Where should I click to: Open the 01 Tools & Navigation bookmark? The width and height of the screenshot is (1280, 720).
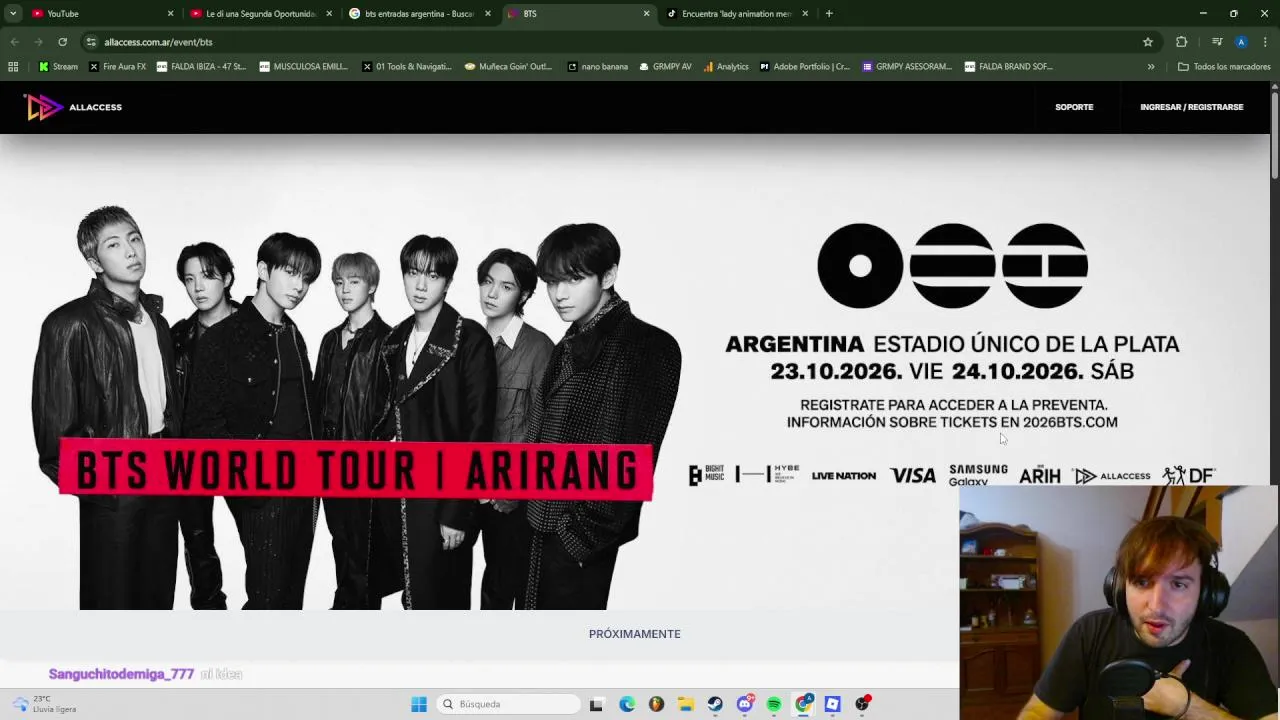click(x=406, y=67)
